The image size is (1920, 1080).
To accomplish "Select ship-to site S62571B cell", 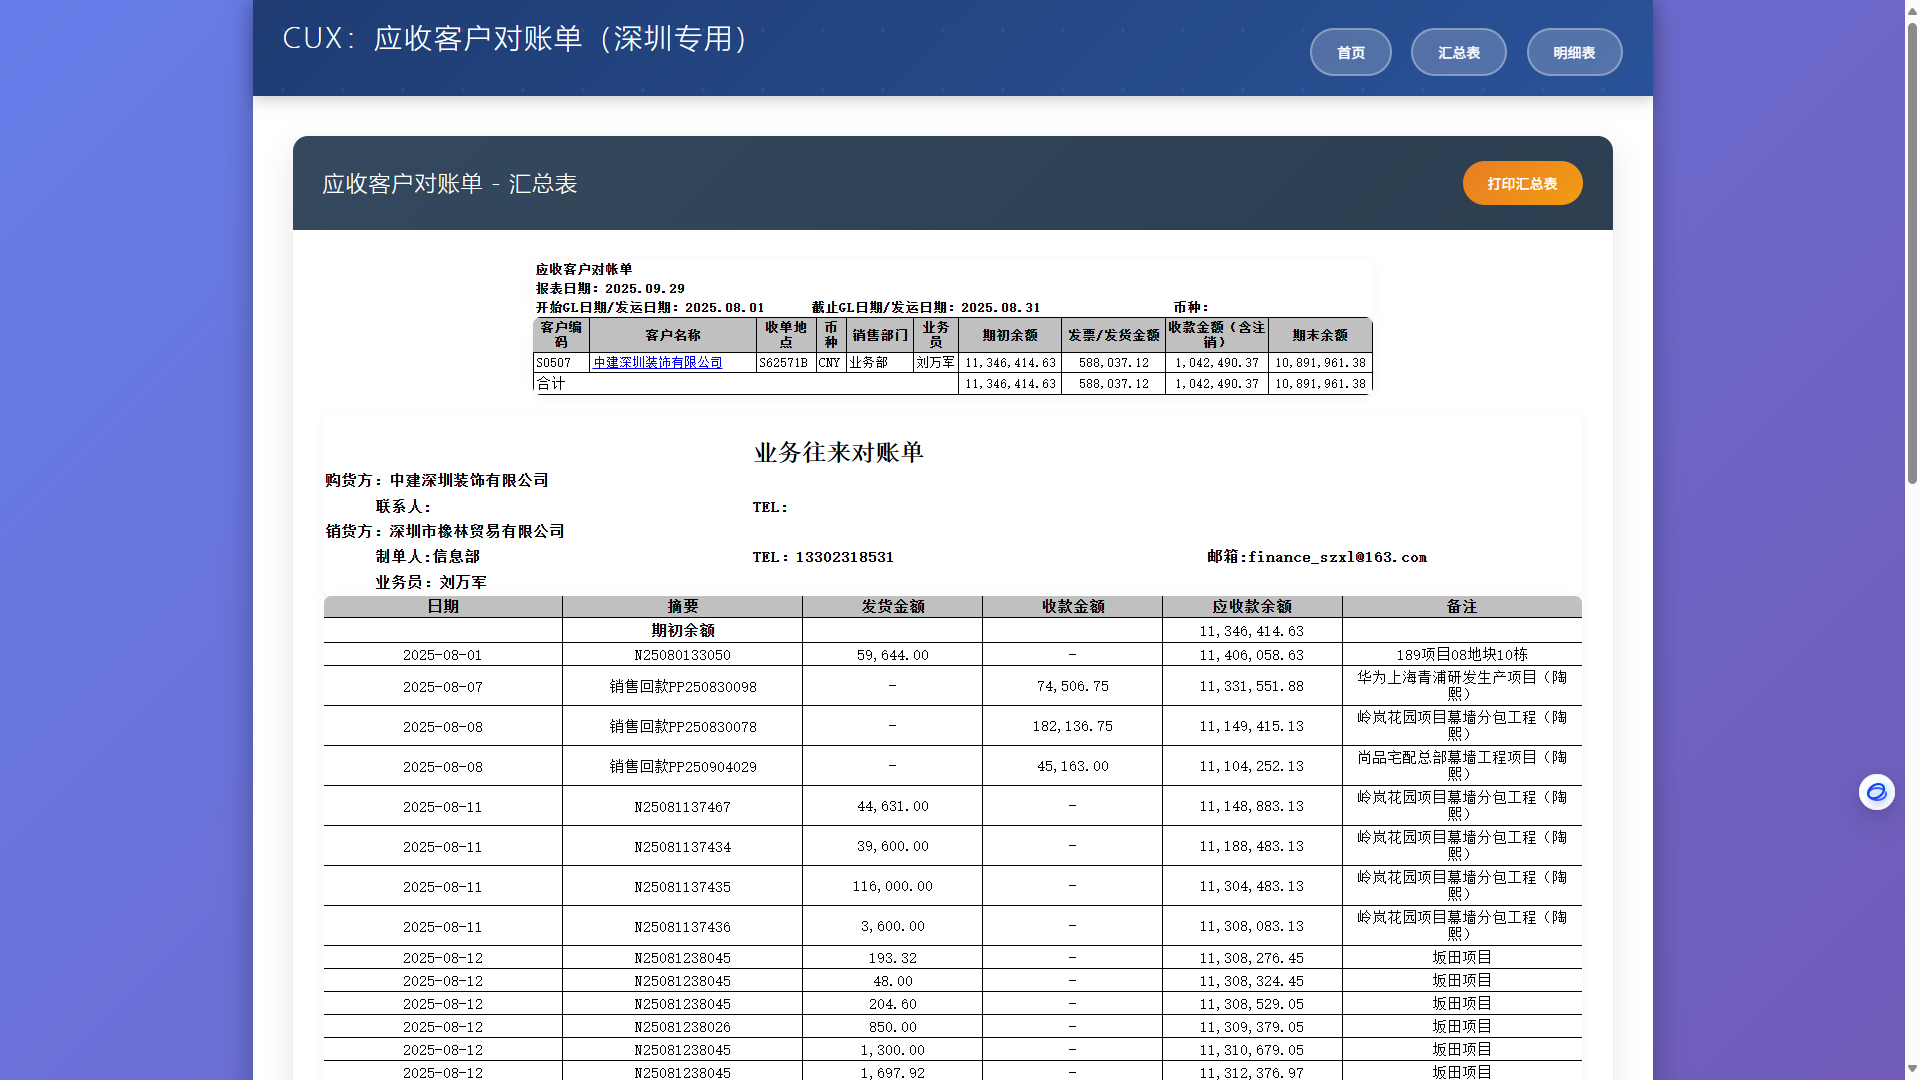I will point(785,363).
